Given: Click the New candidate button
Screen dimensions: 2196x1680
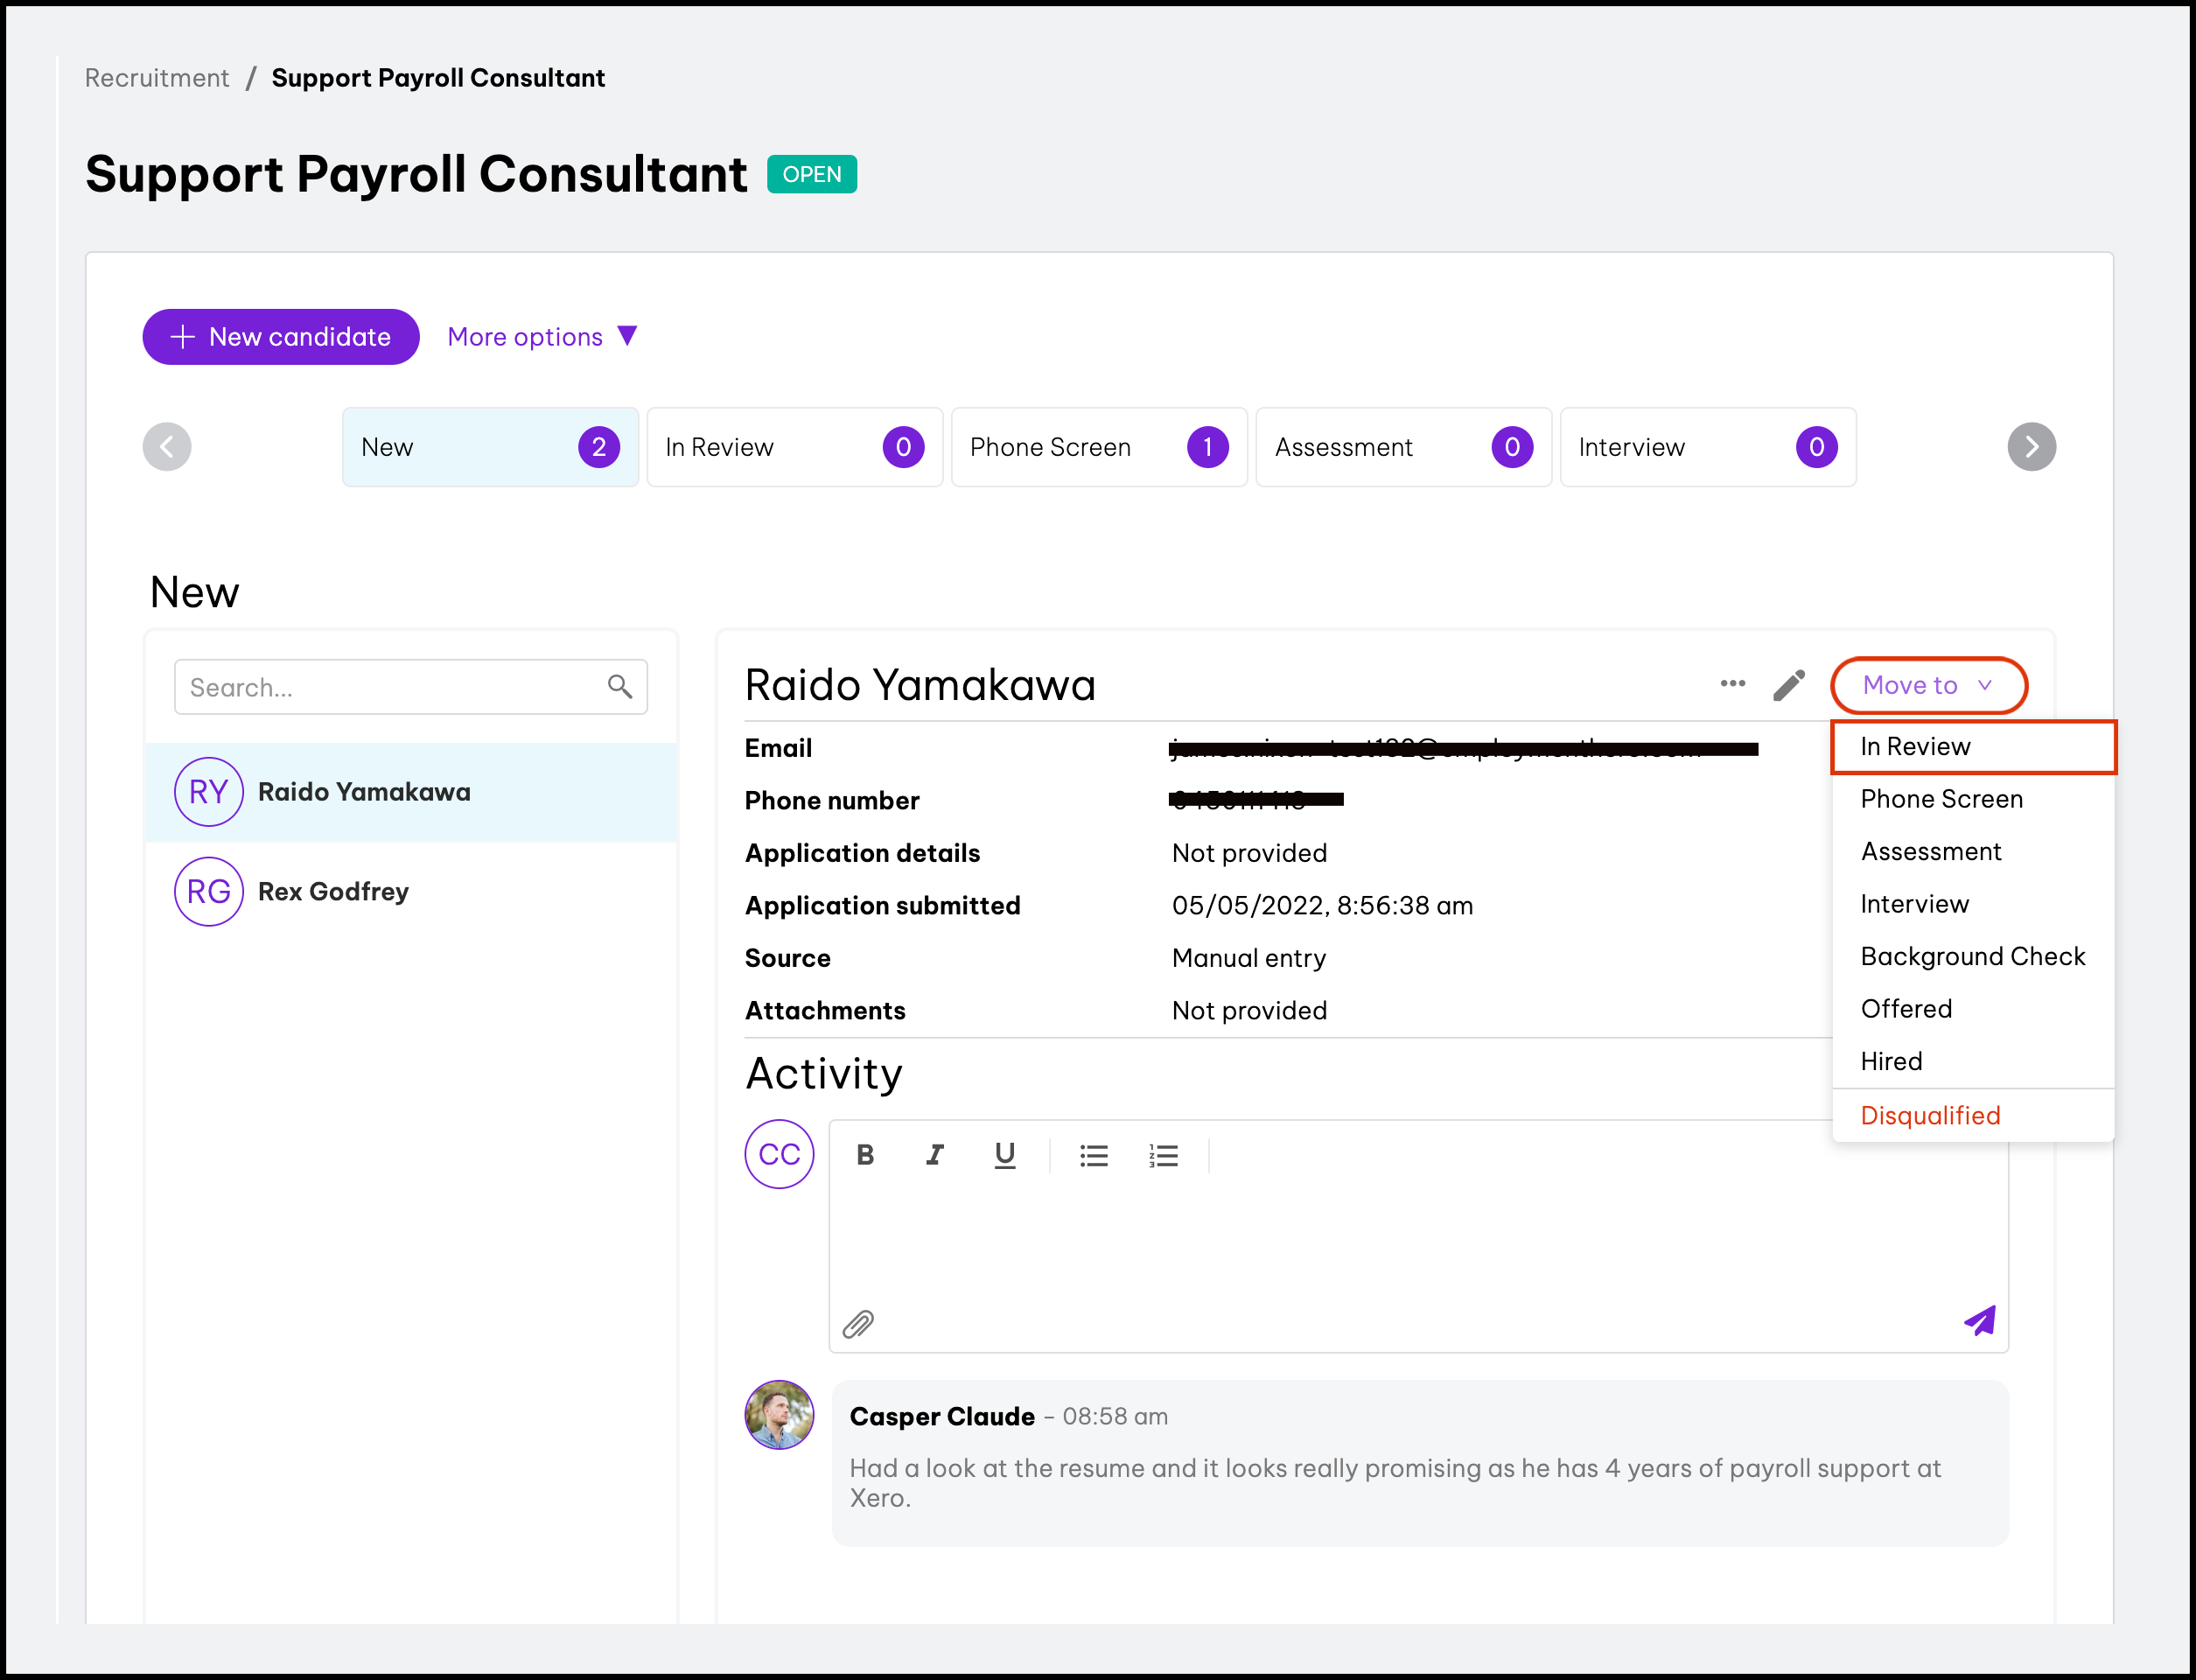Looking at the screenshot, I should (x=280, y=337).
